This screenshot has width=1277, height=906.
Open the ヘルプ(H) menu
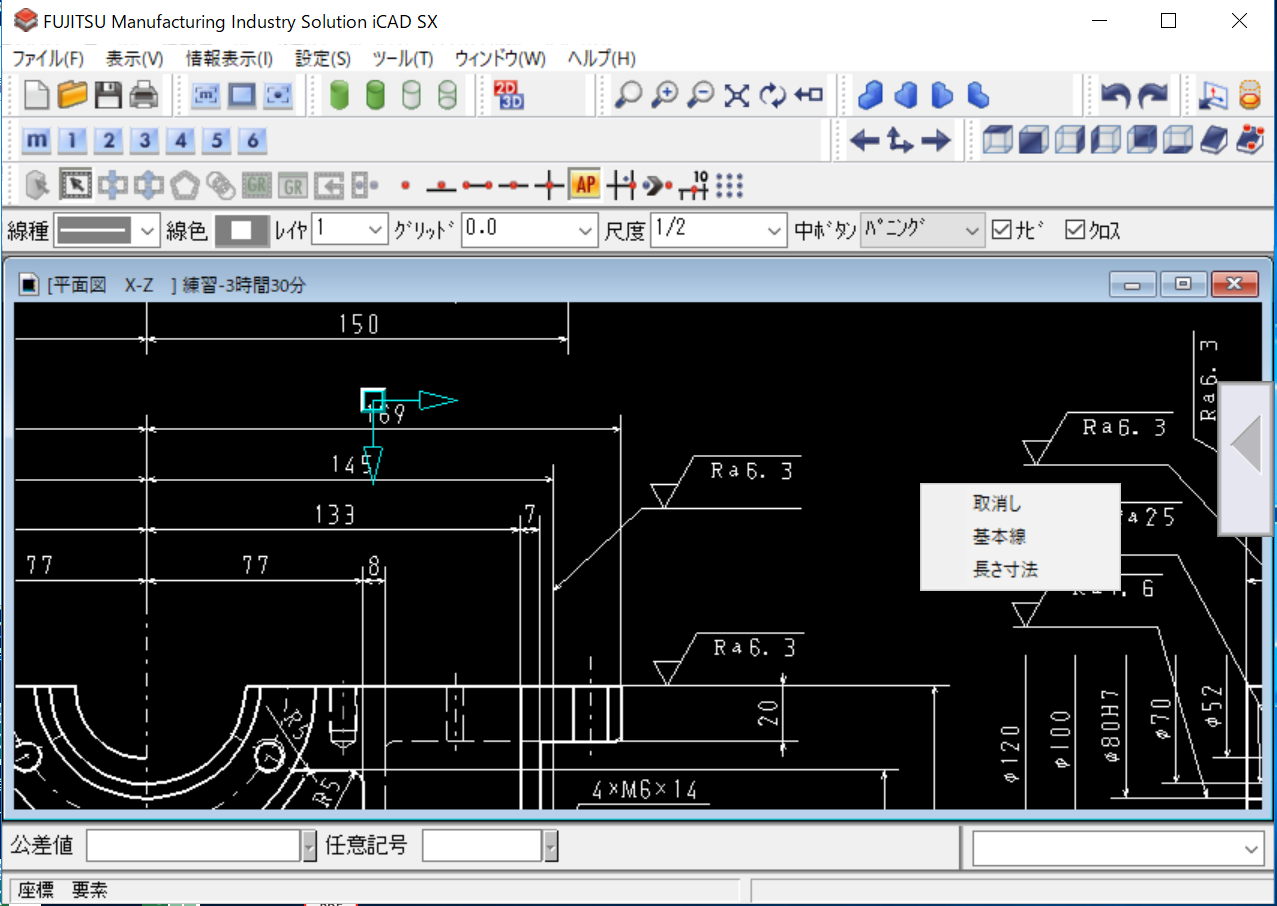tap(602, 58)
